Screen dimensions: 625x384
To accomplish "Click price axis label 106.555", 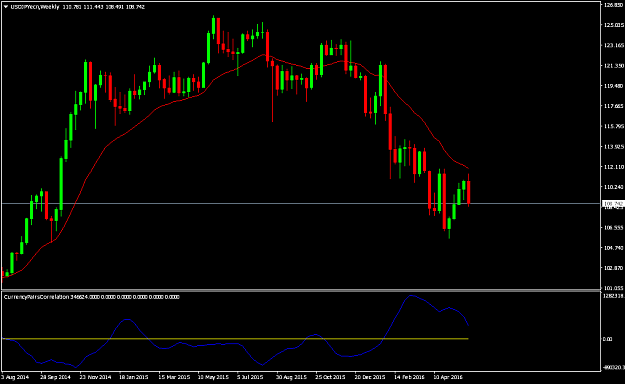I will [614, 228].
